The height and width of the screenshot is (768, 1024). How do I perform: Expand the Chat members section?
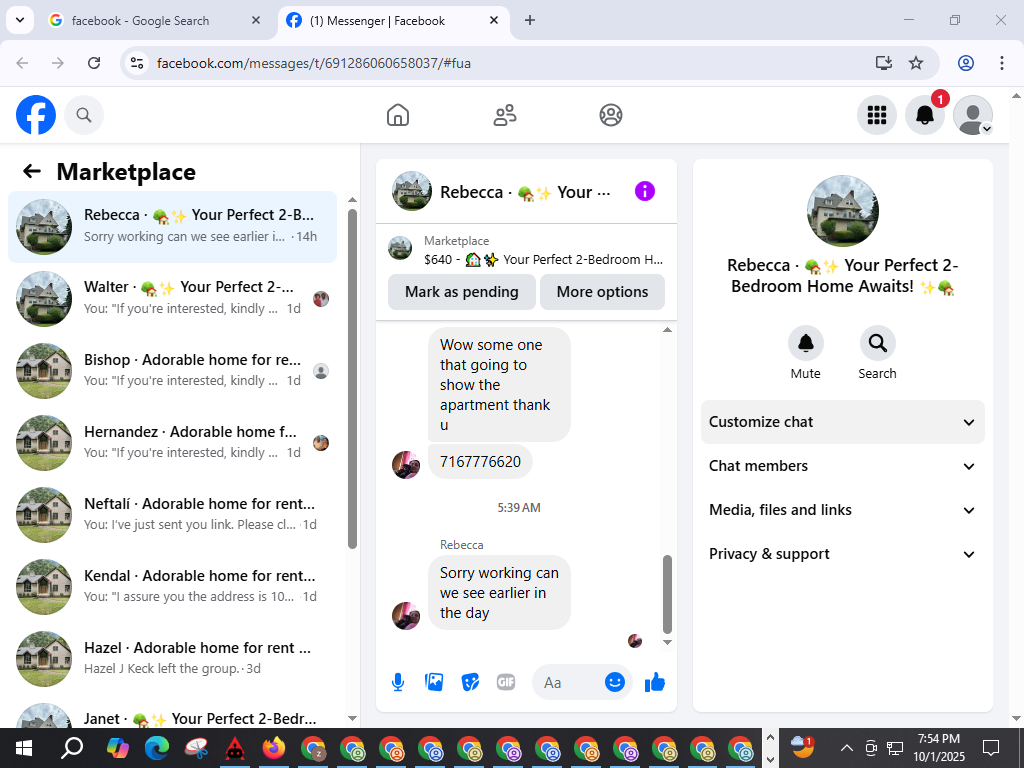click(x=842, y=466)
